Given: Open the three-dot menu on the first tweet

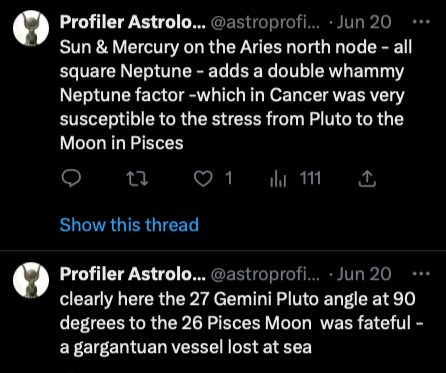Looking at the screenshot, I should 421,22.
